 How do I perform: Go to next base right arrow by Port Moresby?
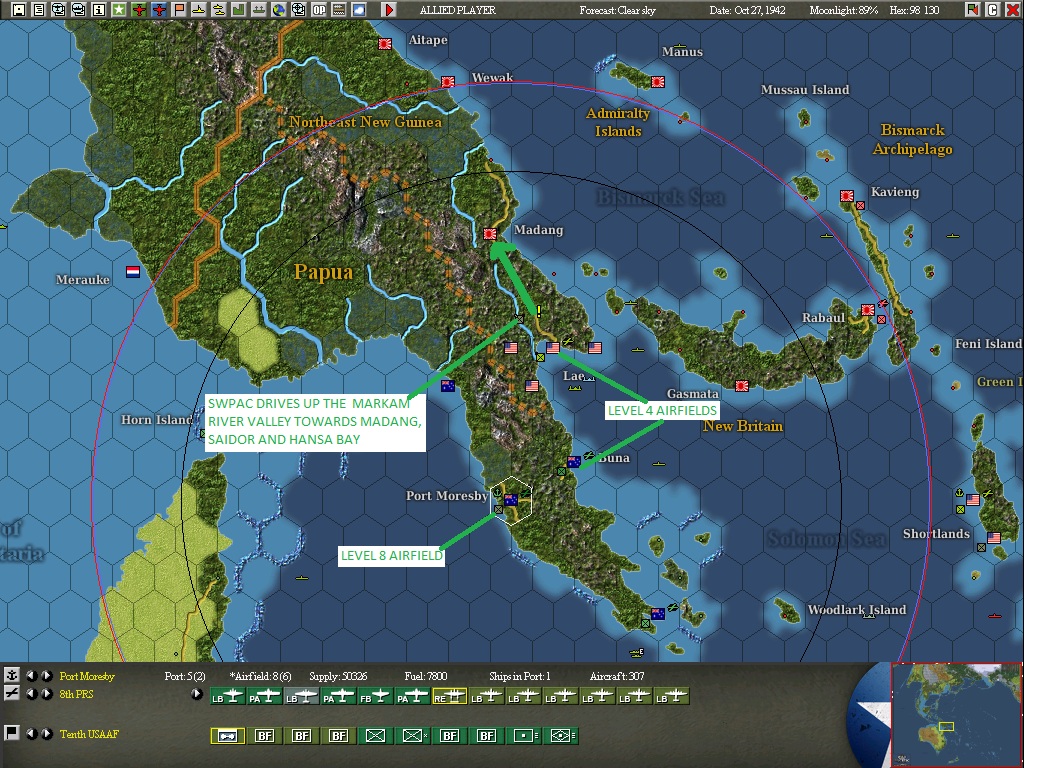click(47, 676)
